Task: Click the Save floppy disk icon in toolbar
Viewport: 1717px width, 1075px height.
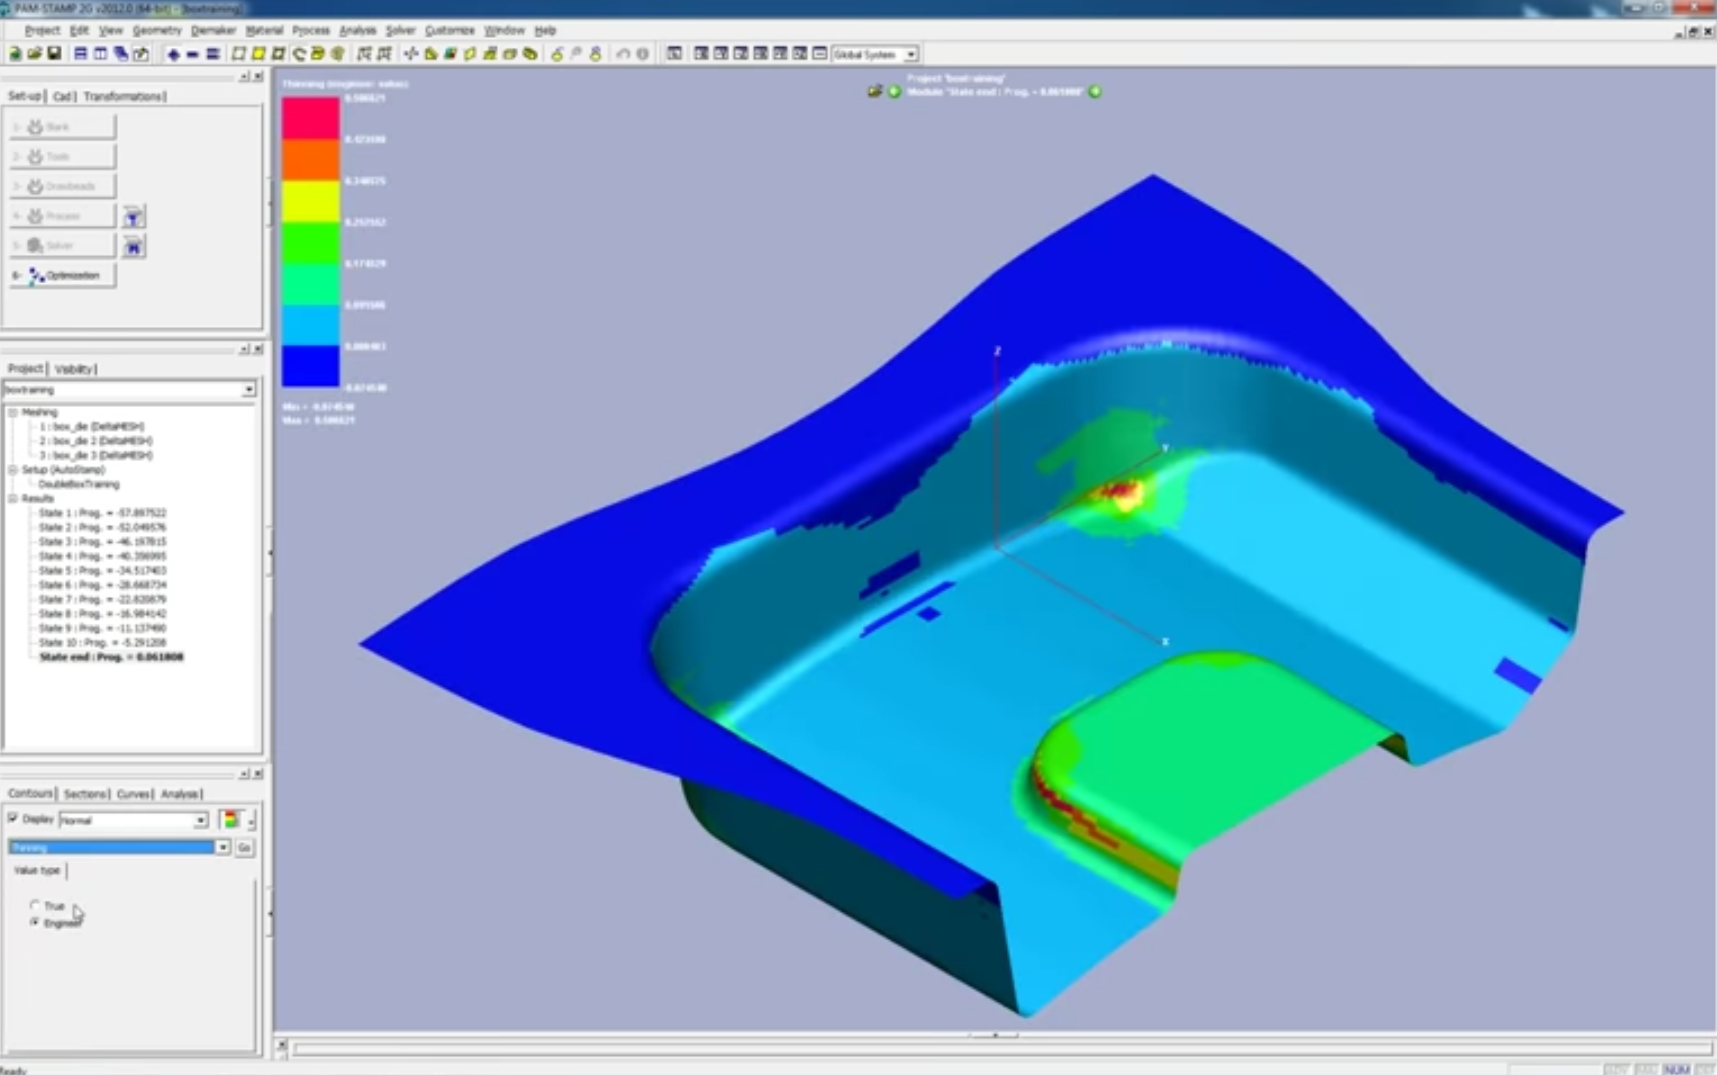Action: pos(54,54)
